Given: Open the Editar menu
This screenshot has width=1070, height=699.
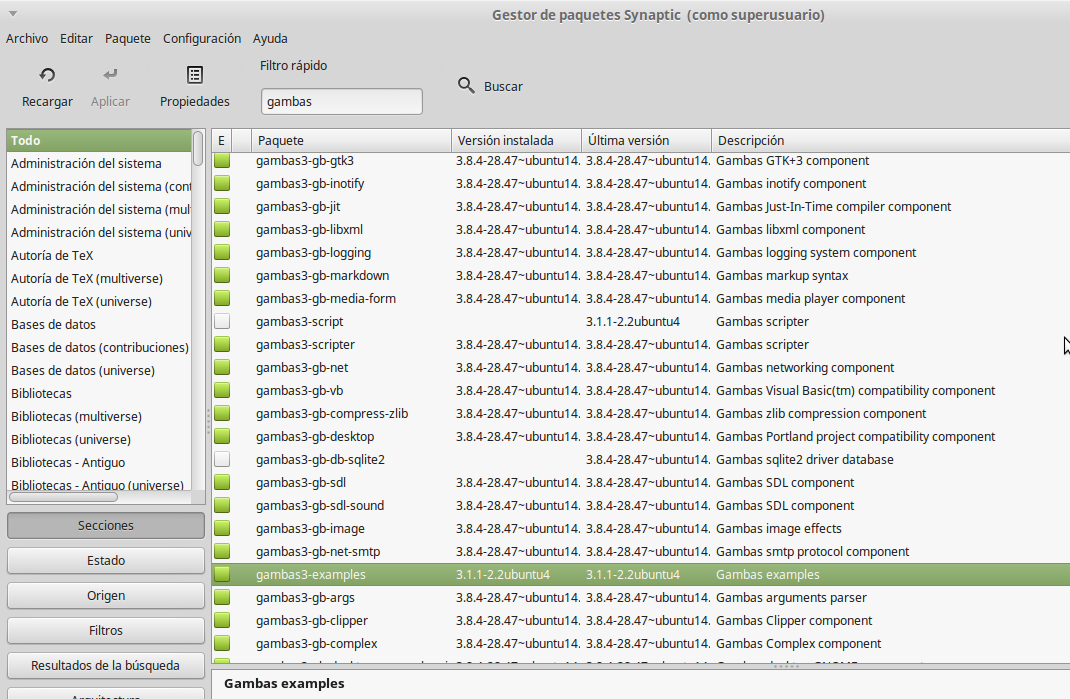Looking at the screenshot, I should [76, 38].
